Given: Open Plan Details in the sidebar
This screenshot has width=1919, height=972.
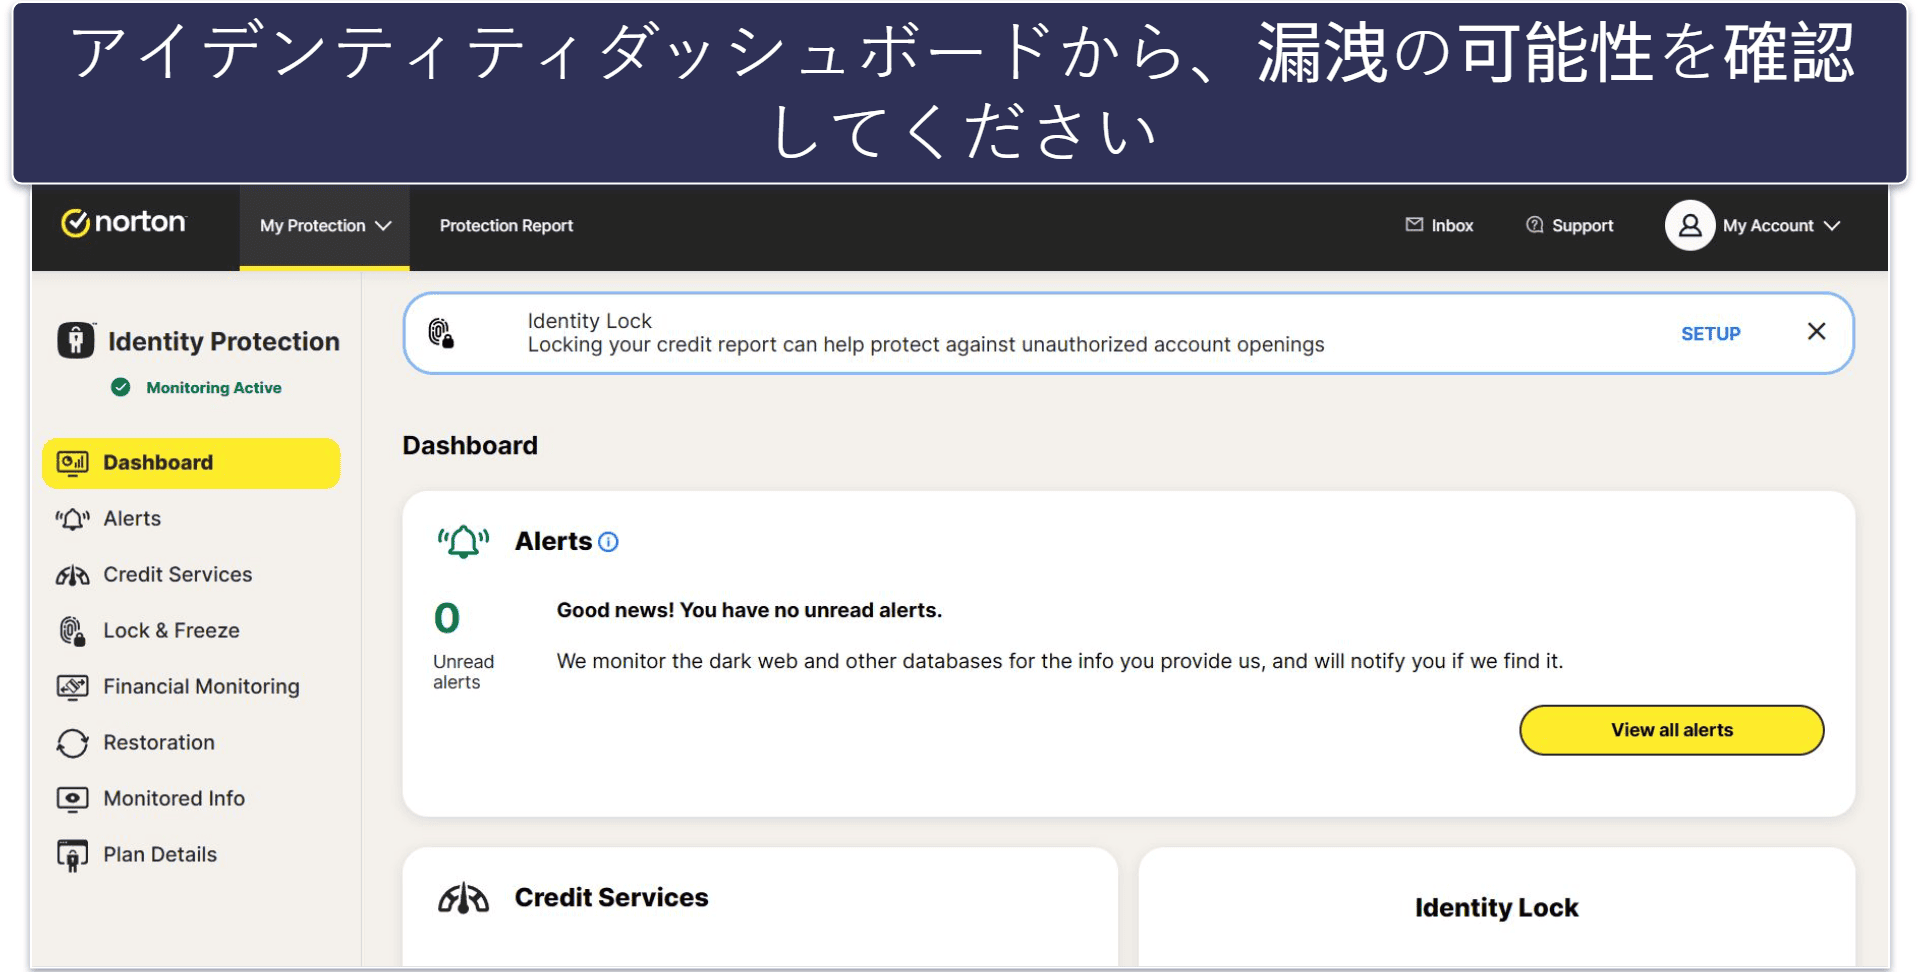Looking at the screenshot, I should pos(160,854).
